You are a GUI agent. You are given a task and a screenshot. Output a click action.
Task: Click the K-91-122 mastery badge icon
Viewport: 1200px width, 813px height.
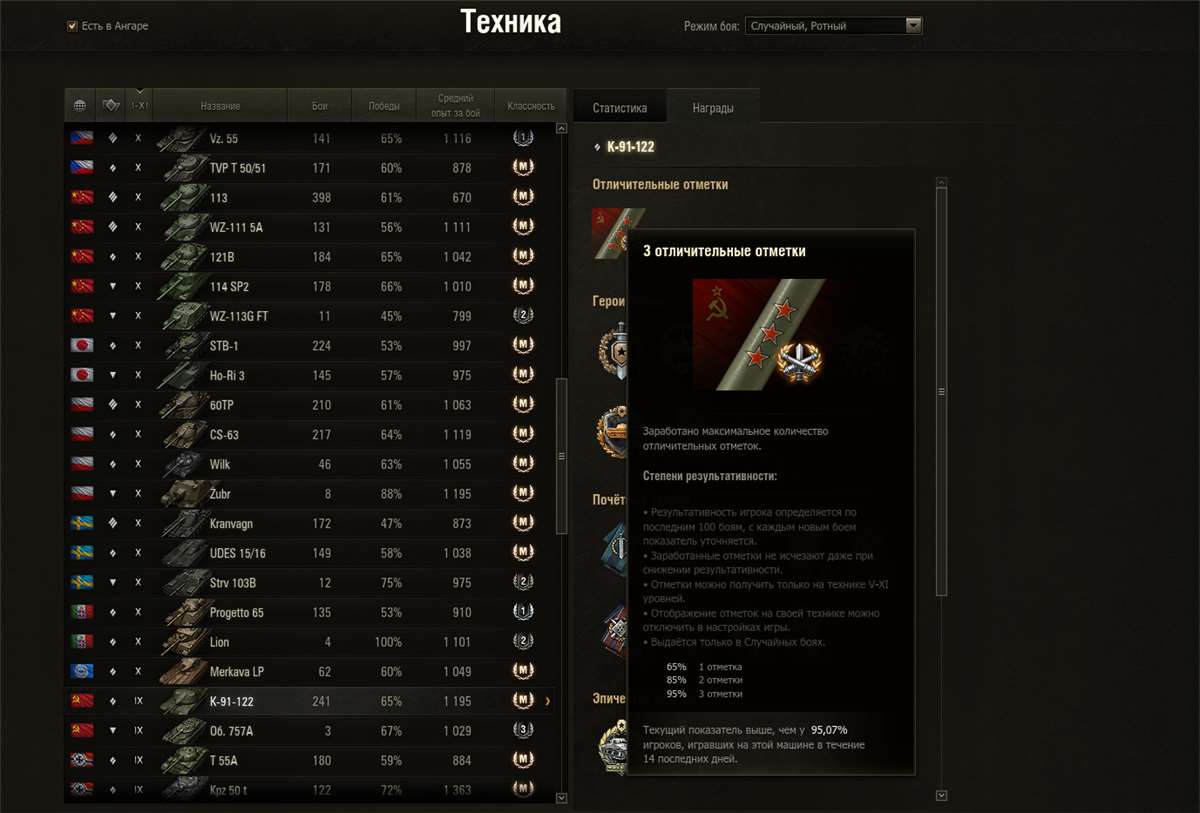[x=522, y=701]
